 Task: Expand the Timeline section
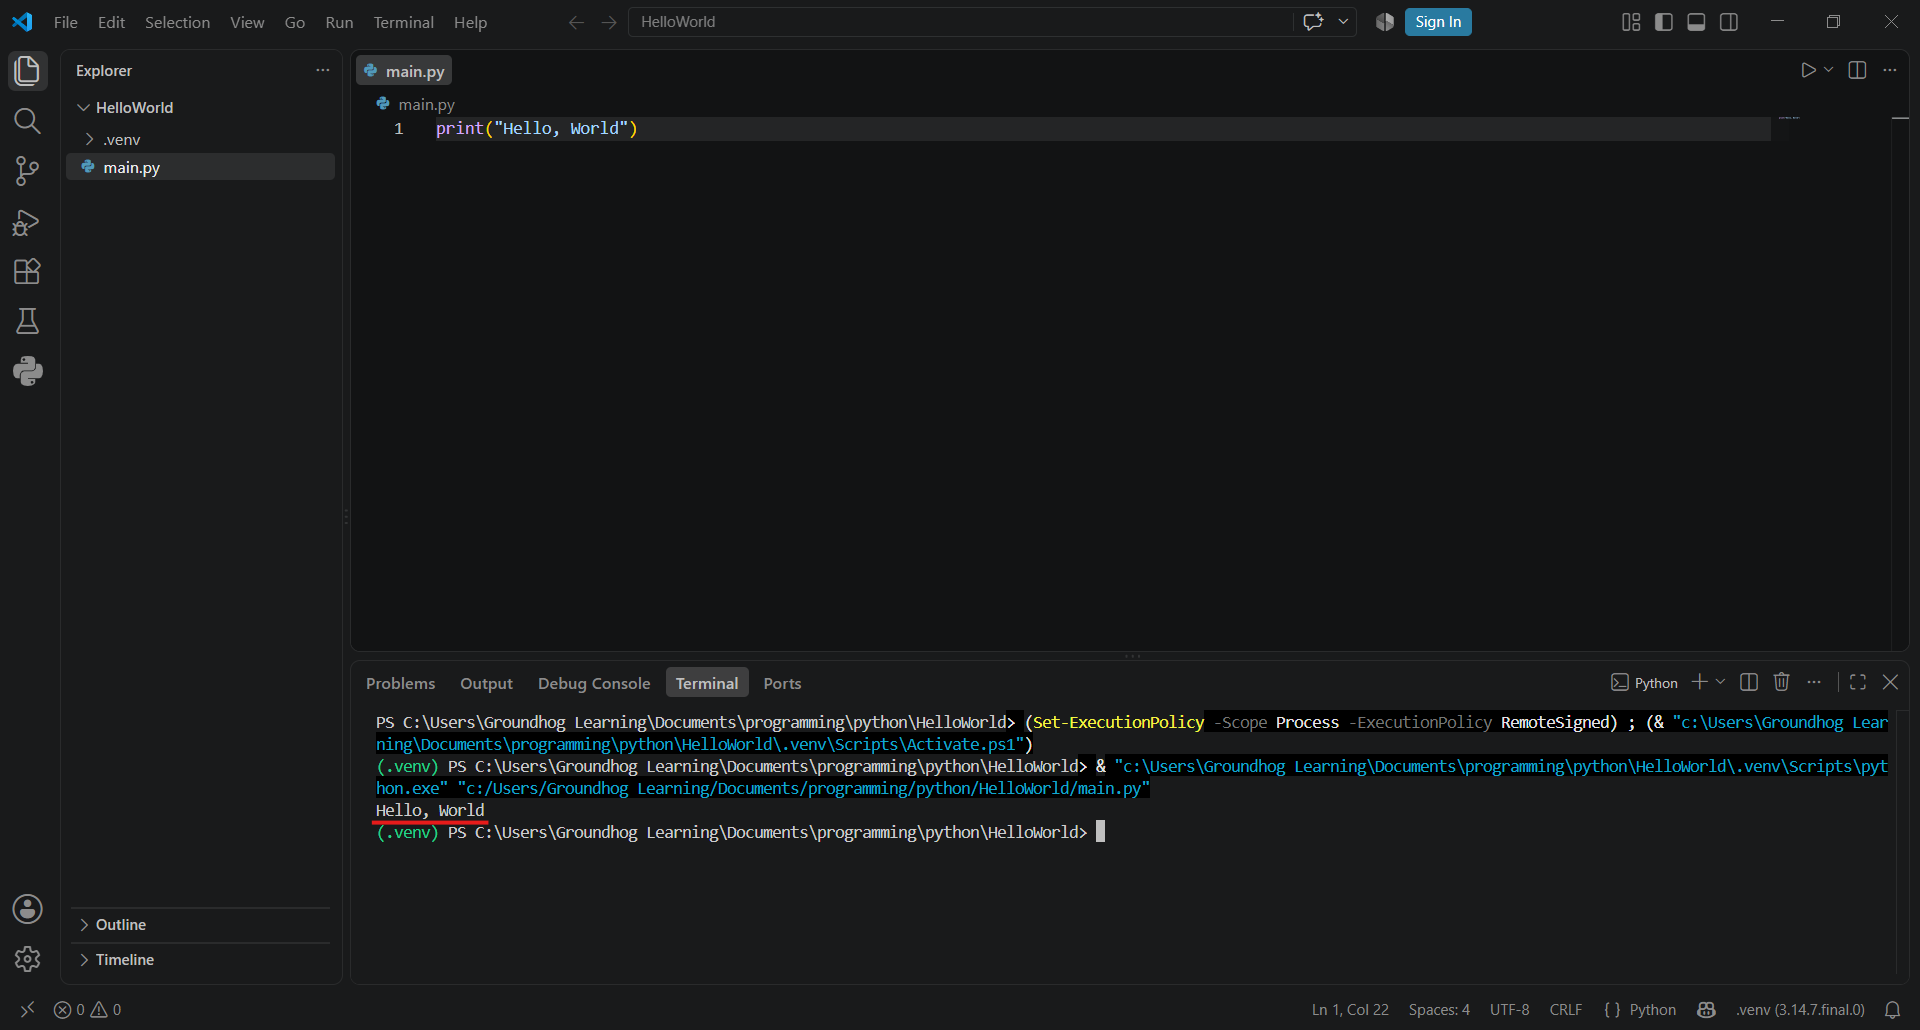200,960
